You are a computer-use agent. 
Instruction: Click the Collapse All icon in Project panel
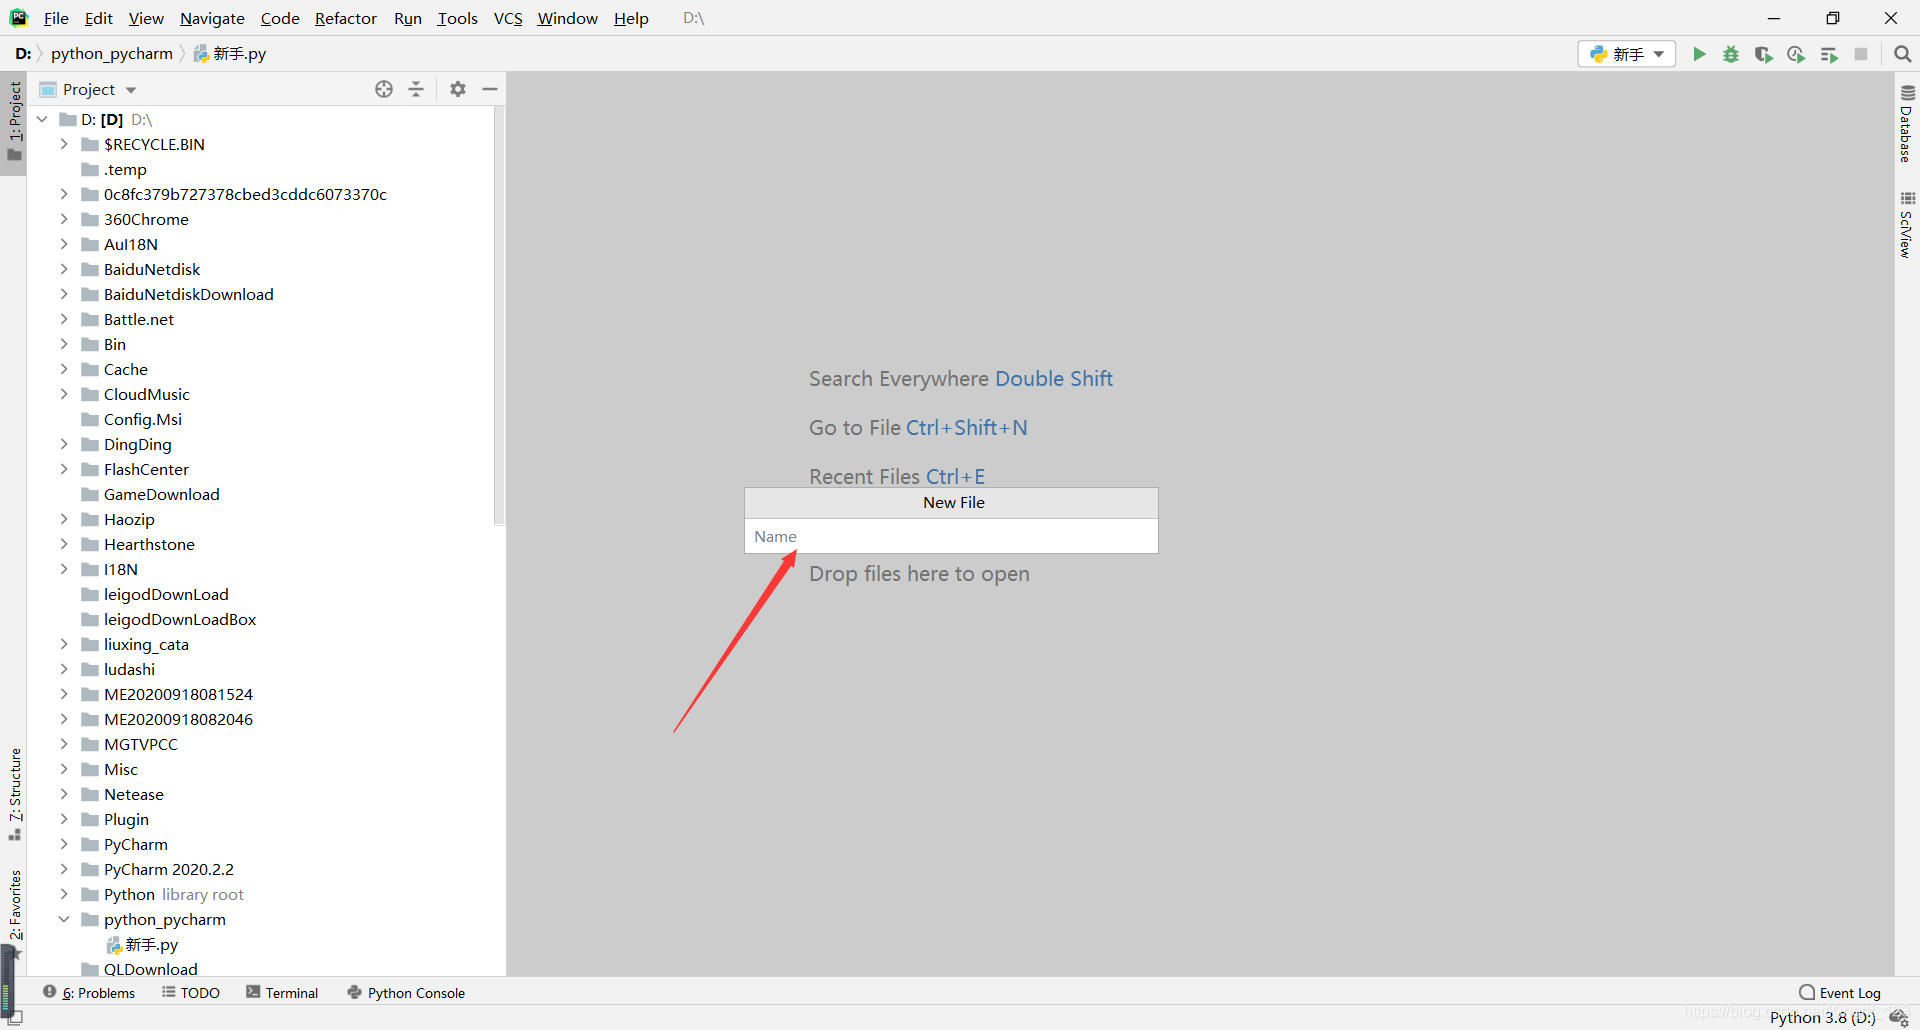[416, 89]
